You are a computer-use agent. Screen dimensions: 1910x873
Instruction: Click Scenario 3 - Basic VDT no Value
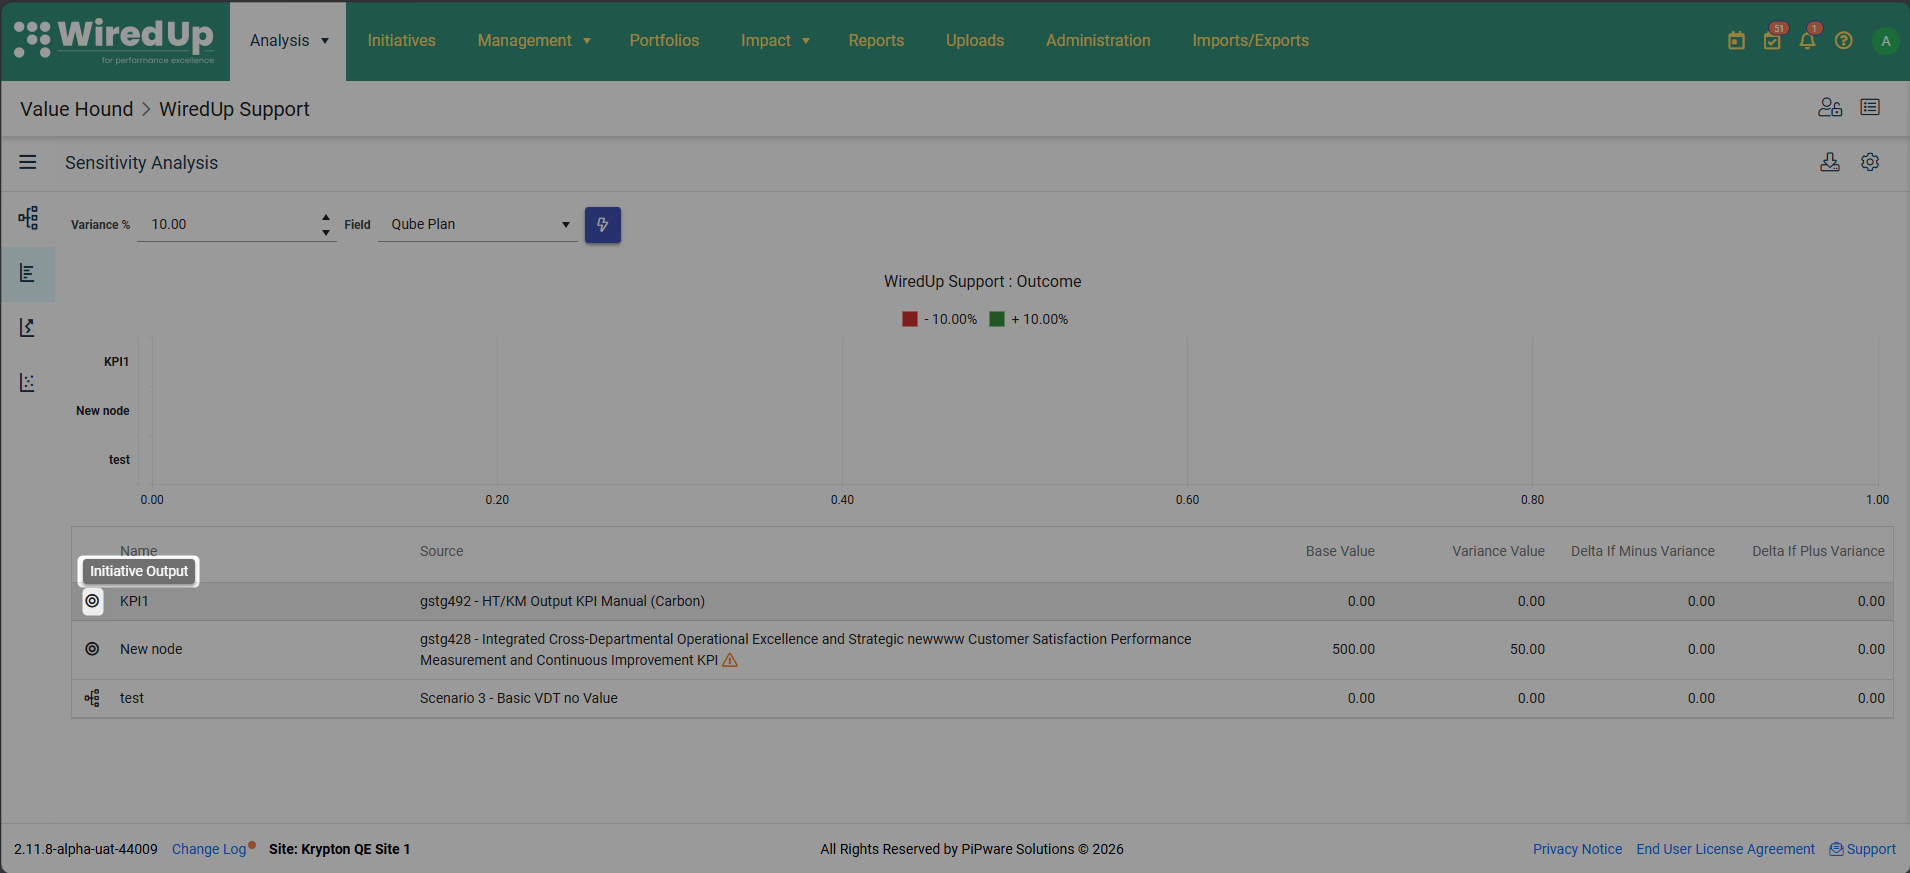(519, 698)
